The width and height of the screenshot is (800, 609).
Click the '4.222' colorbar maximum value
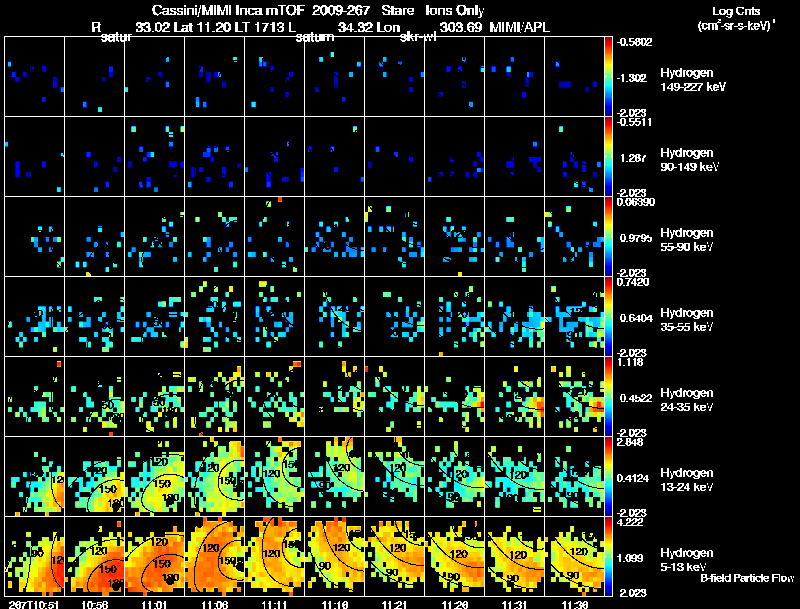click(x=630, y=522)
